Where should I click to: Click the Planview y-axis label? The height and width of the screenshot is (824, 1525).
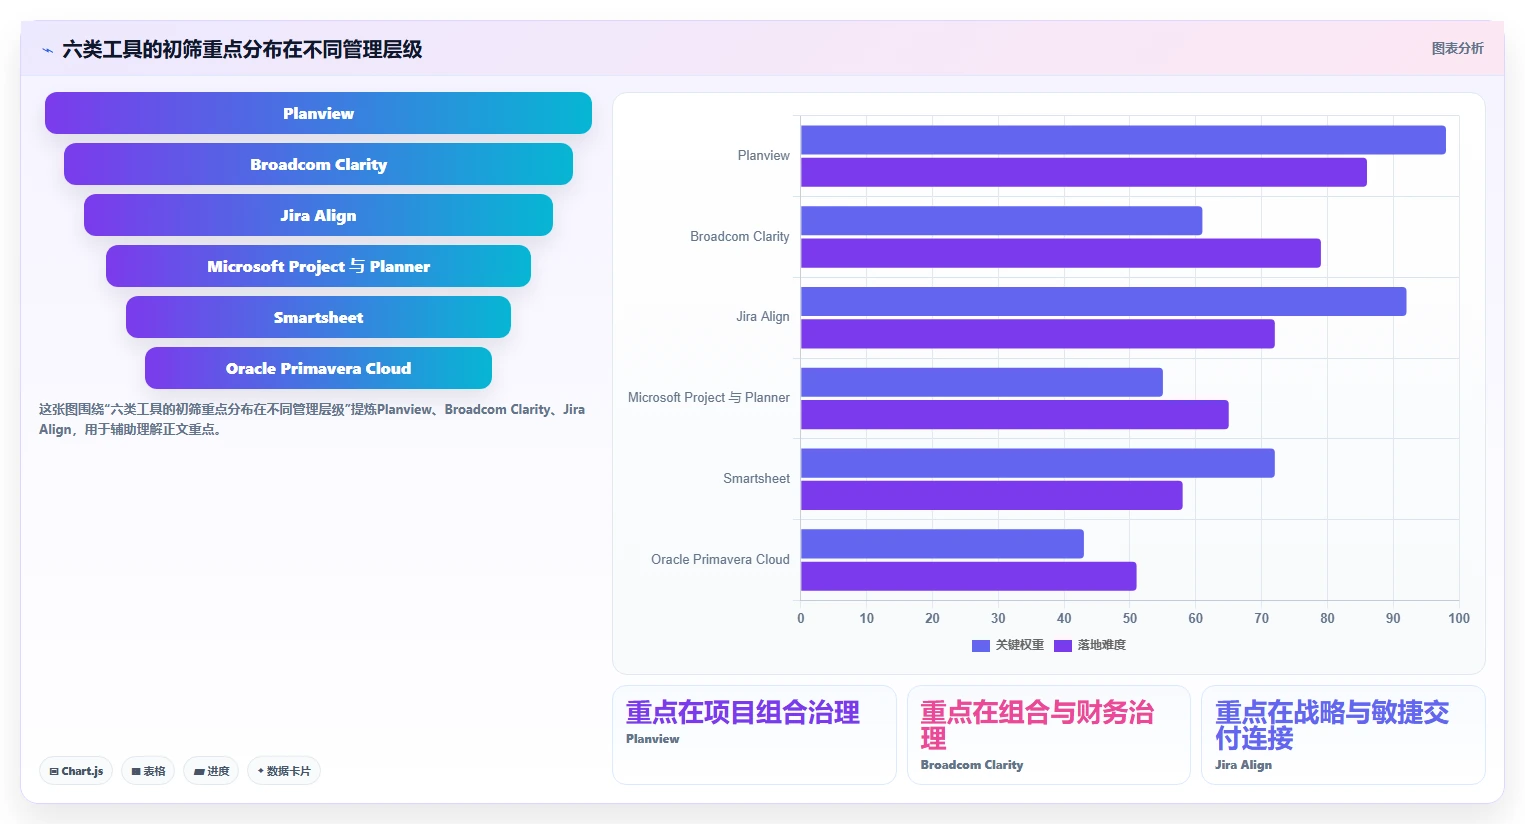click(763, 156)
